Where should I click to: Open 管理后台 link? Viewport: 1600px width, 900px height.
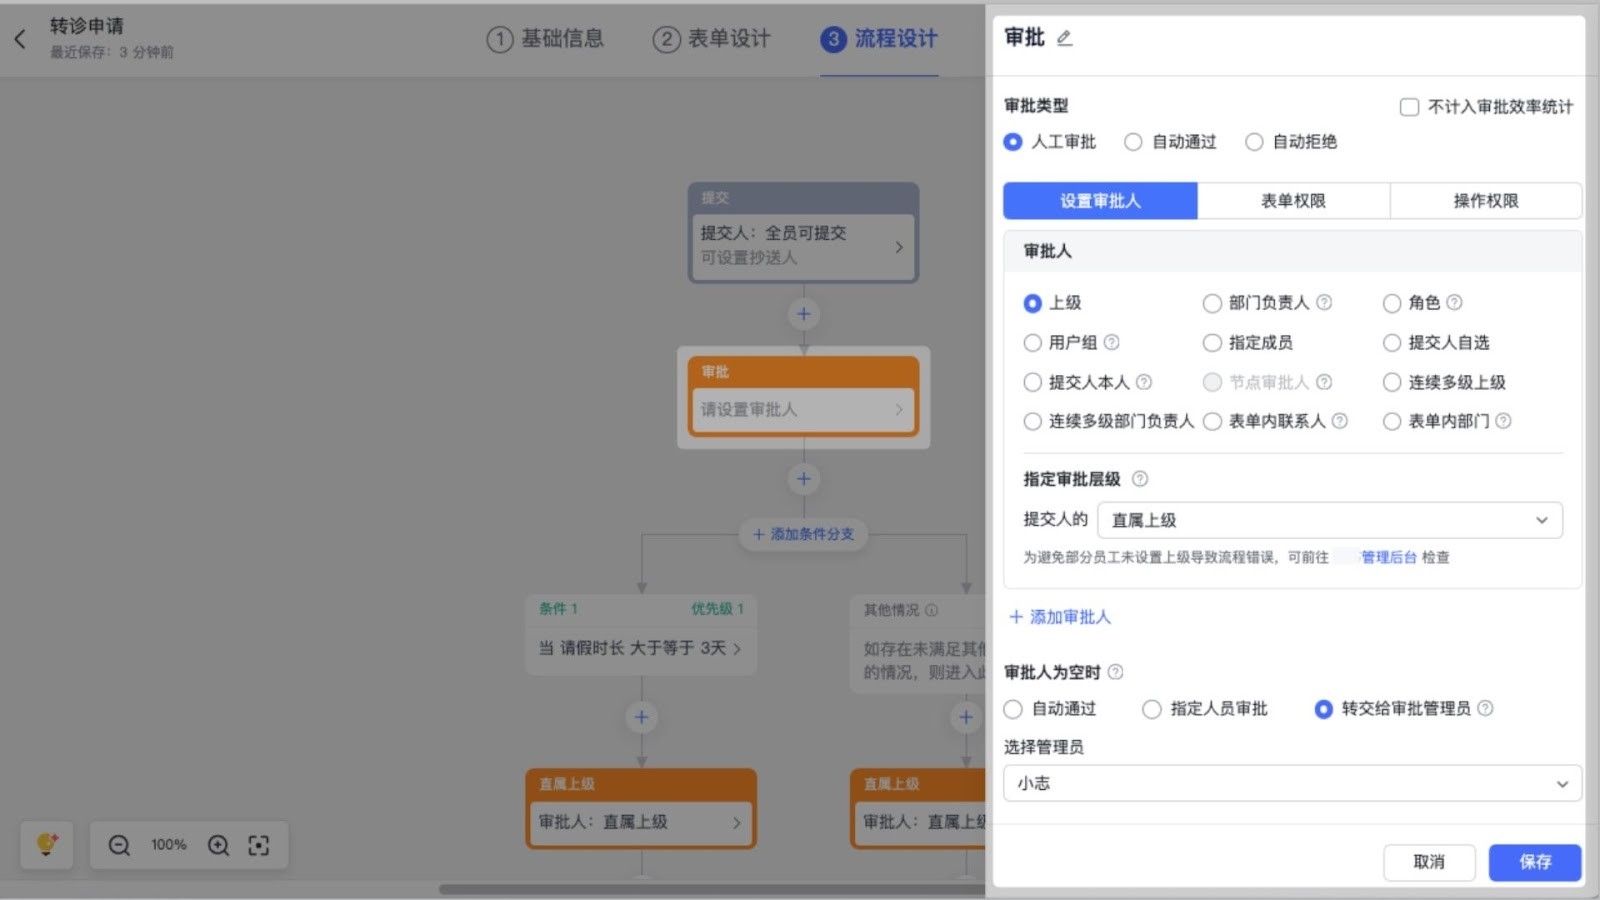point(1389,557)
